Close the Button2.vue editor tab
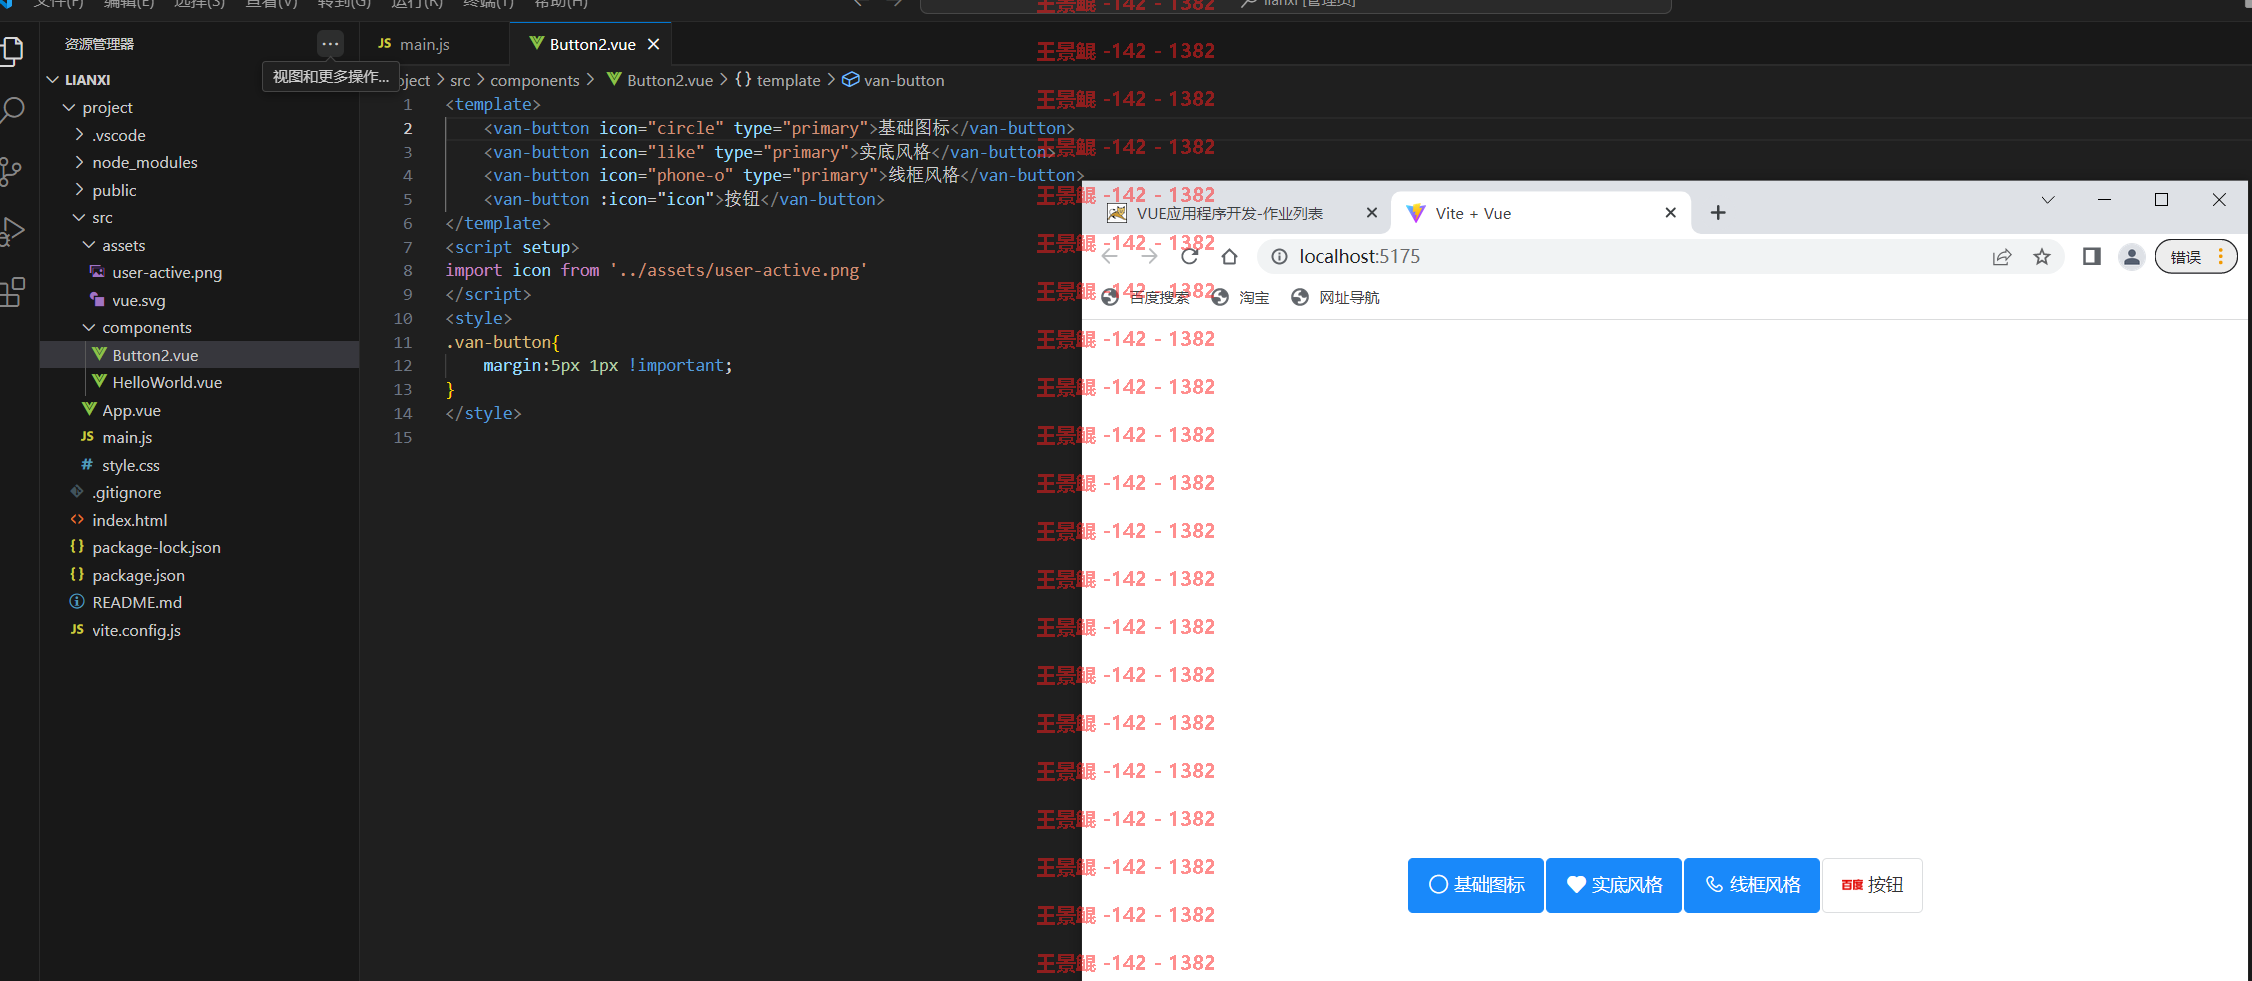This screenshot has height=981, width=2252. point(654,44)
